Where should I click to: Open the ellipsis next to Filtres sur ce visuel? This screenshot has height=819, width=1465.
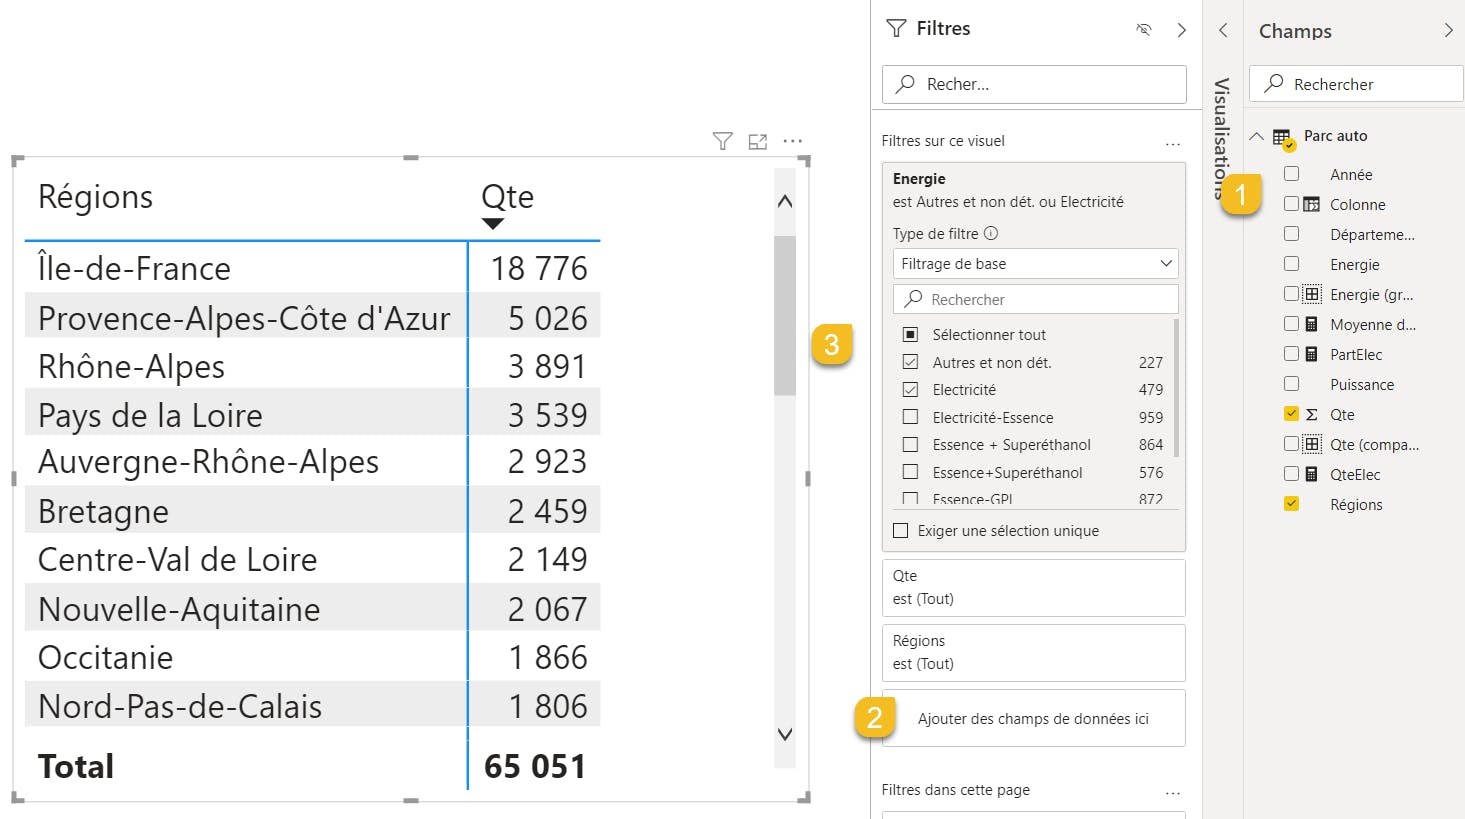1173,143
